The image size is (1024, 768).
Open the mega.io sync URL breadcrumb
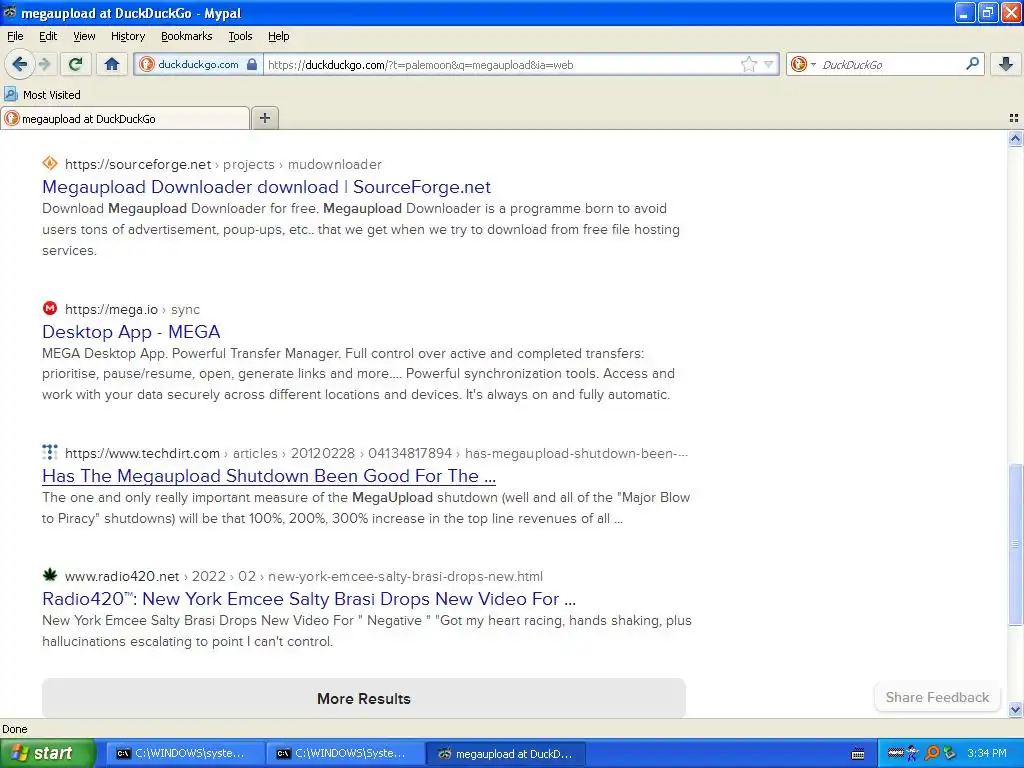[x=133, y=310]
